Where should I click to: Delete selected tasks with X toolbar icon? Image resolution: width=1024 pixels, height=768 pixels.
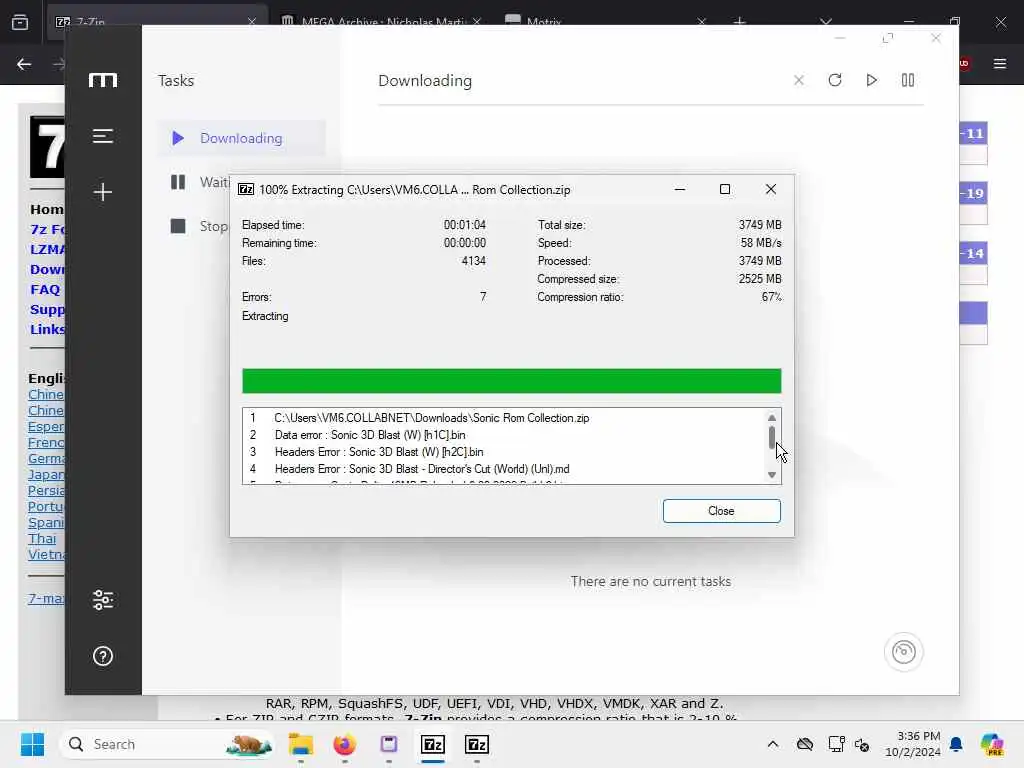click(799, 80)
